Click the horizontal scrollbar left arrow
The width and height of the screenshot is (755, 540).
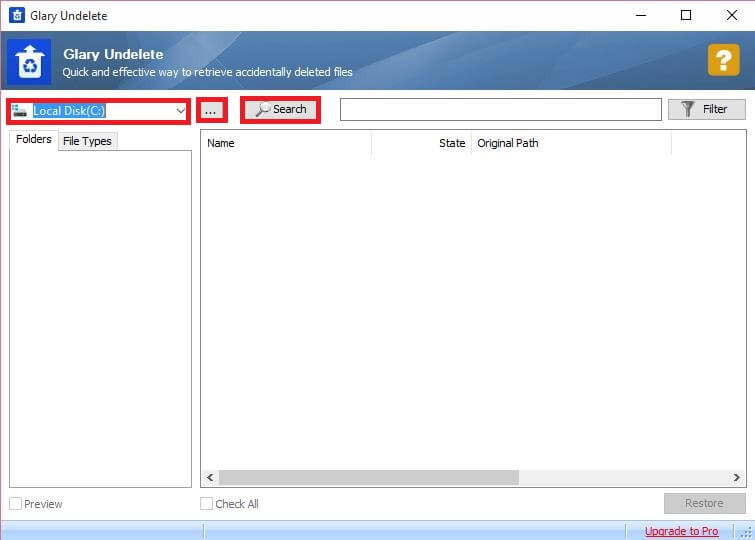pos(210,477)
